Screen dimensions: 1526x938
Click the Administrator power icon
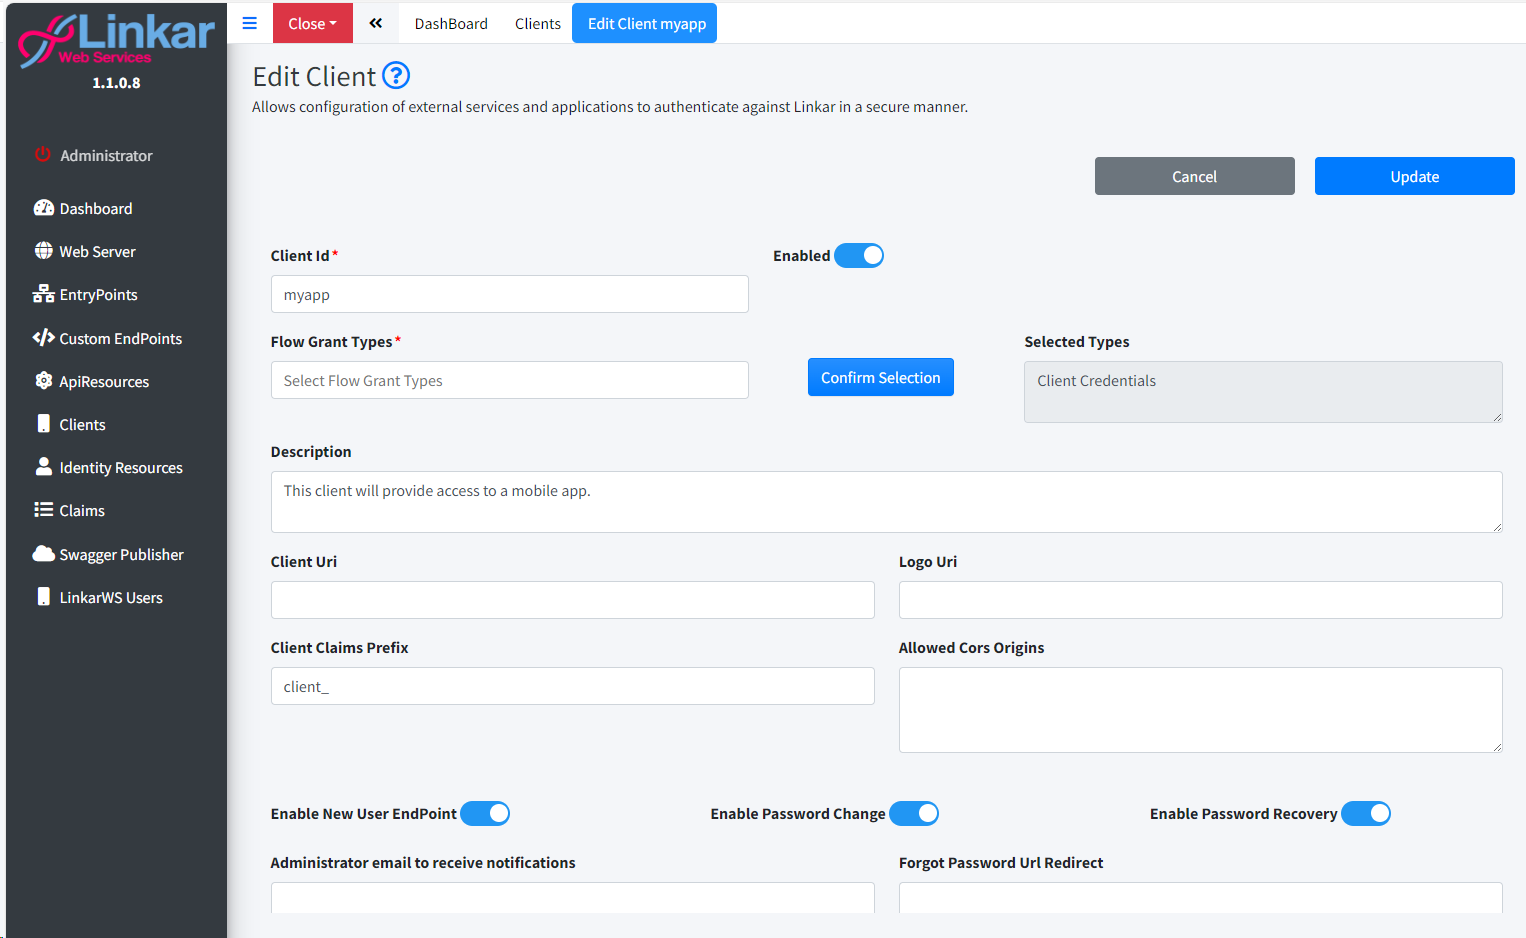coord(43,155)
